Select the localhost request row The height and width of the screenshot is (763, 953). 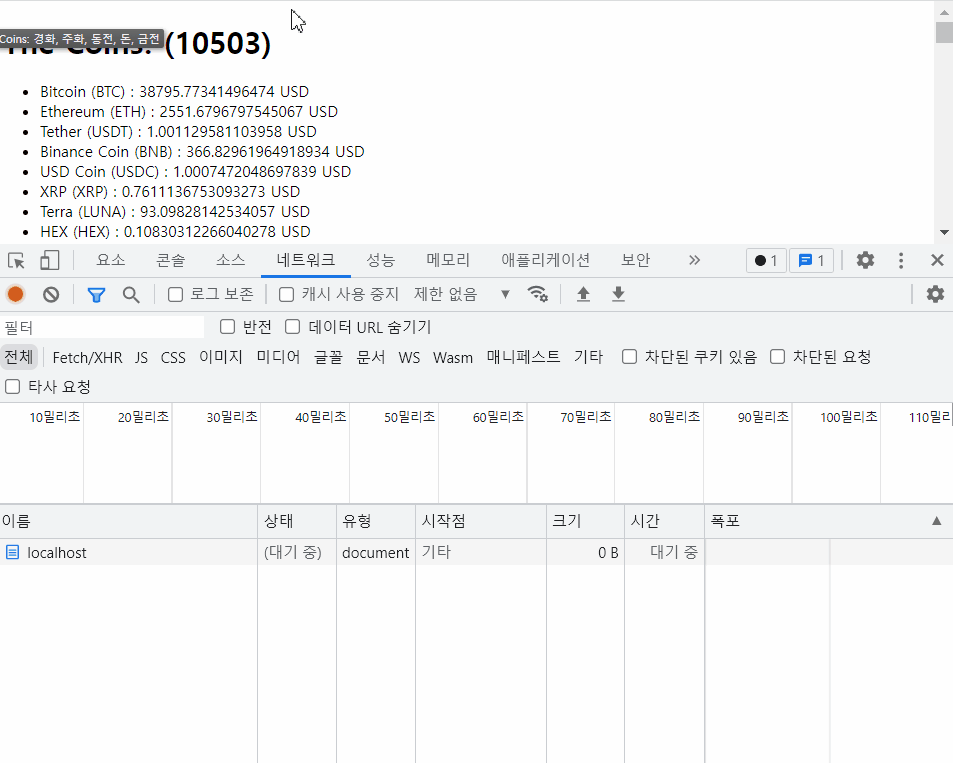point(476,552)
